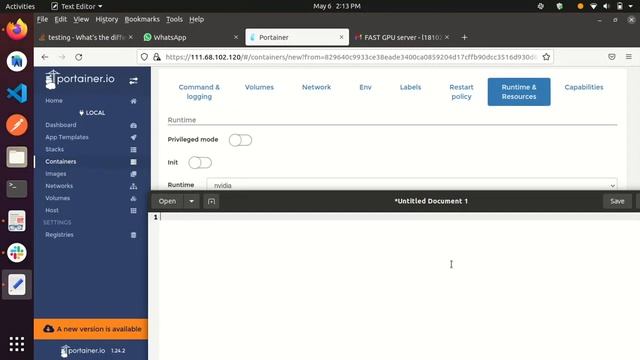
Task: Switch to Restart policy tab
Action: (x=461, y=92)
